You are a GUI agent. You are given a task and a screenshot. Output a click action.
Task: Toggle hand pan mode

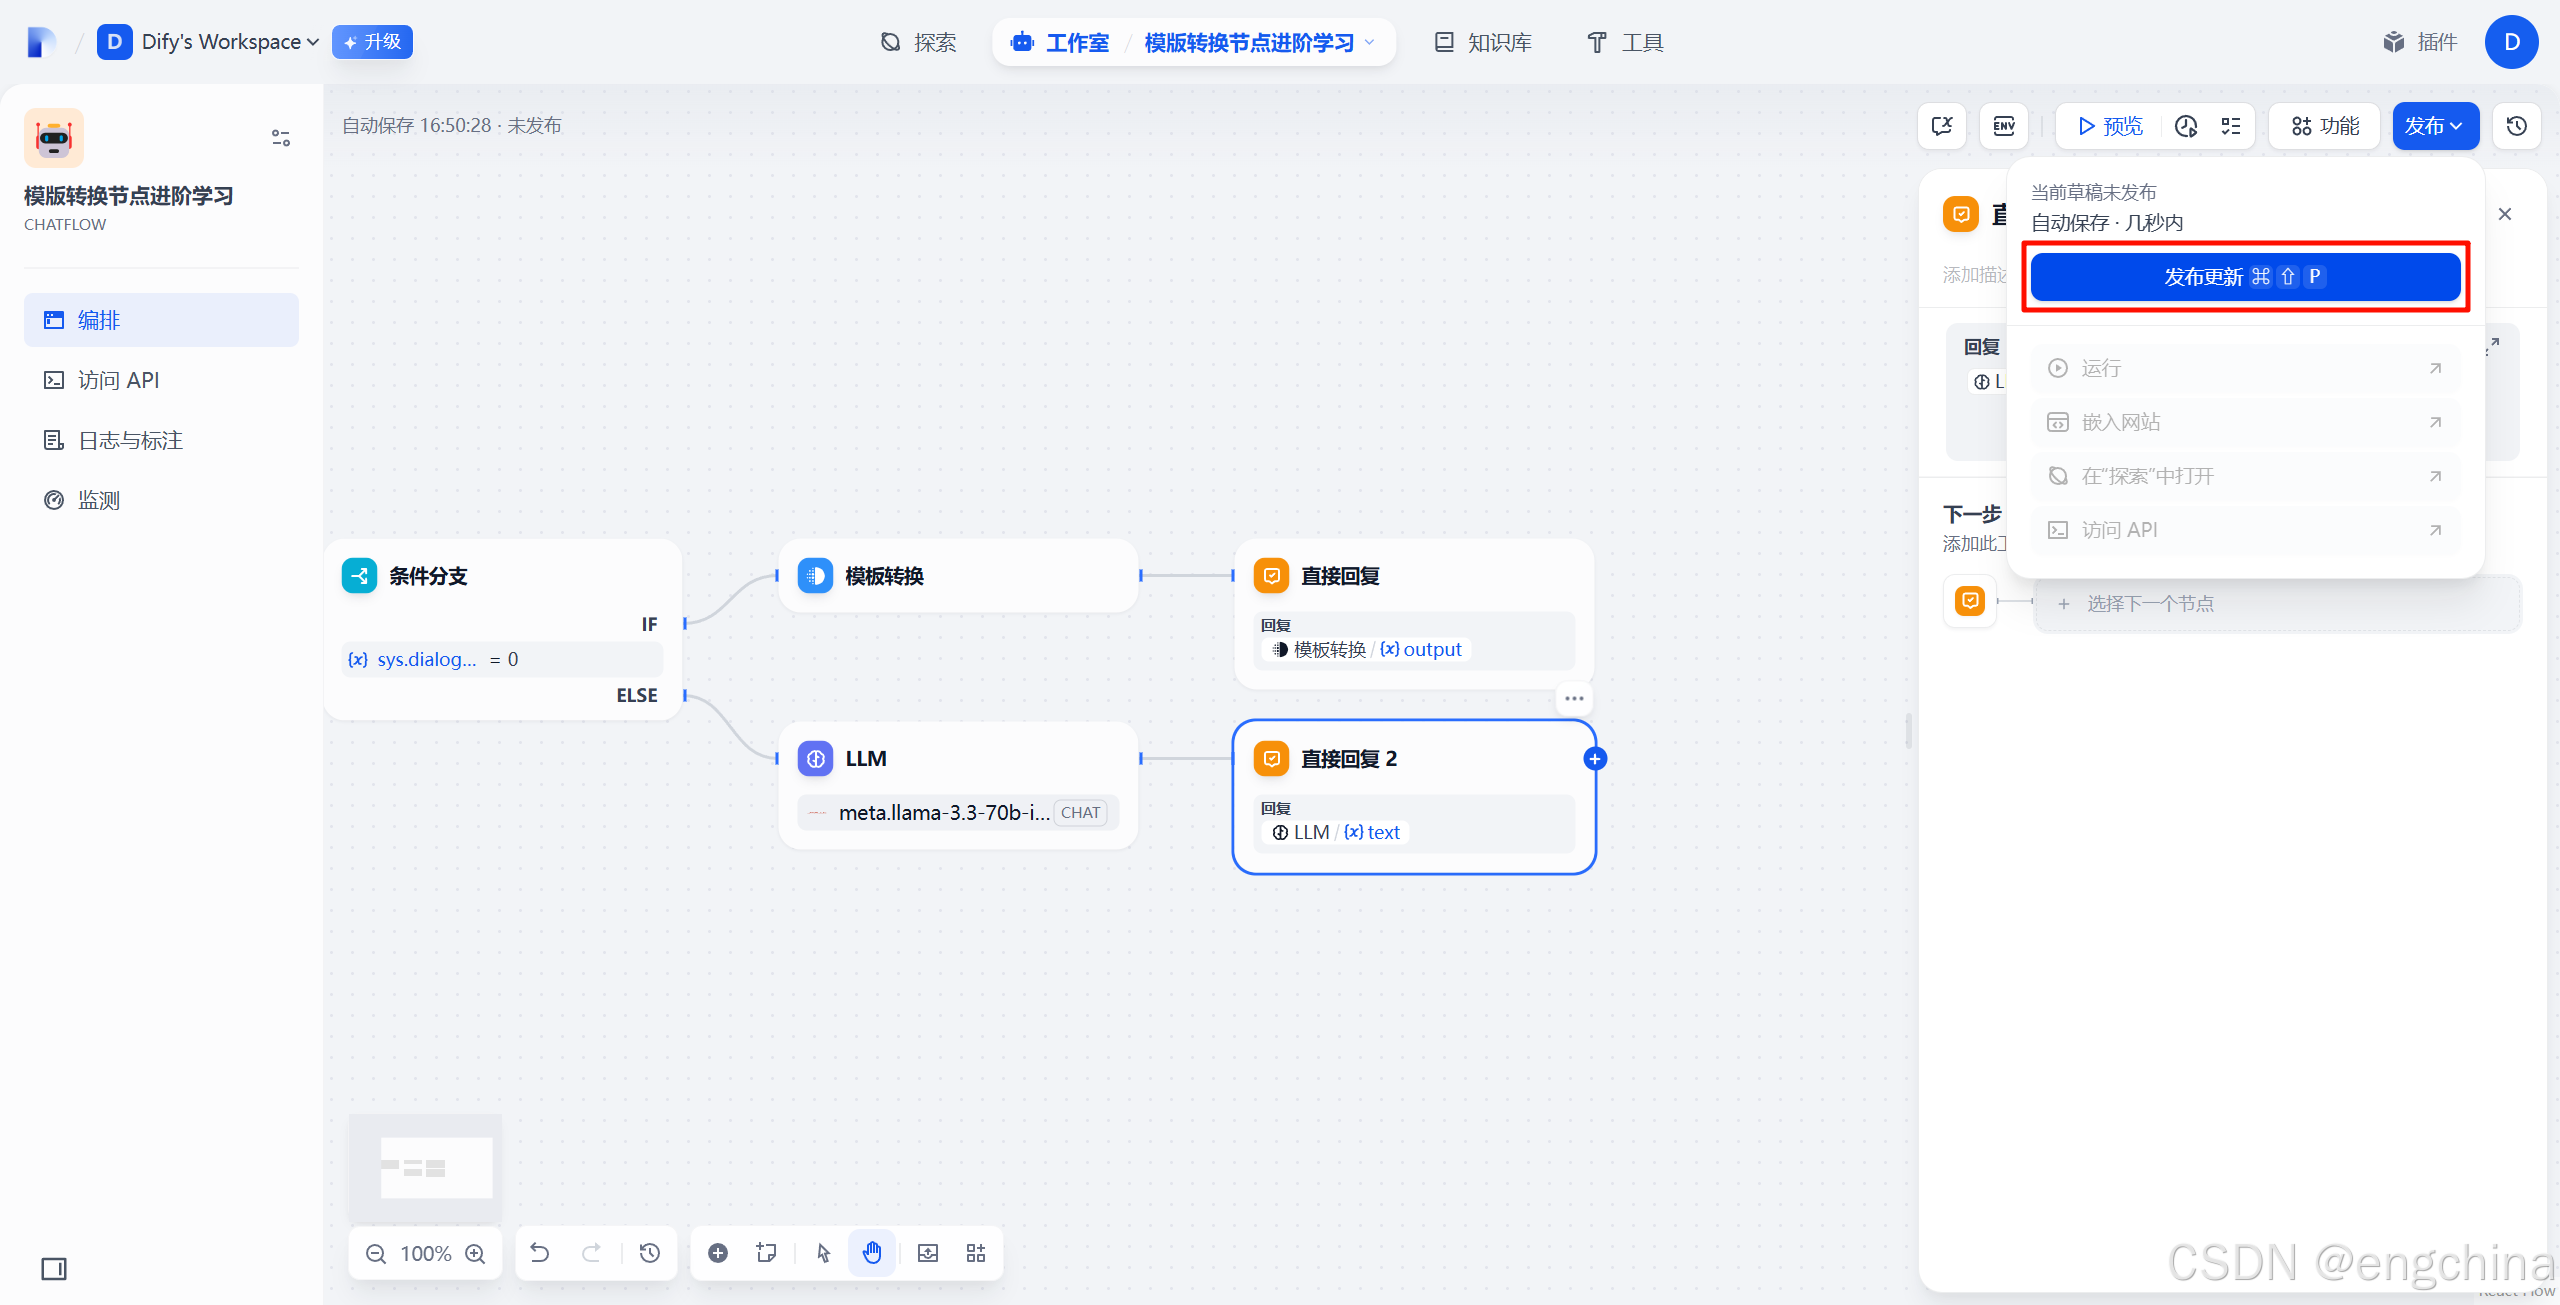pos(872,1253)
